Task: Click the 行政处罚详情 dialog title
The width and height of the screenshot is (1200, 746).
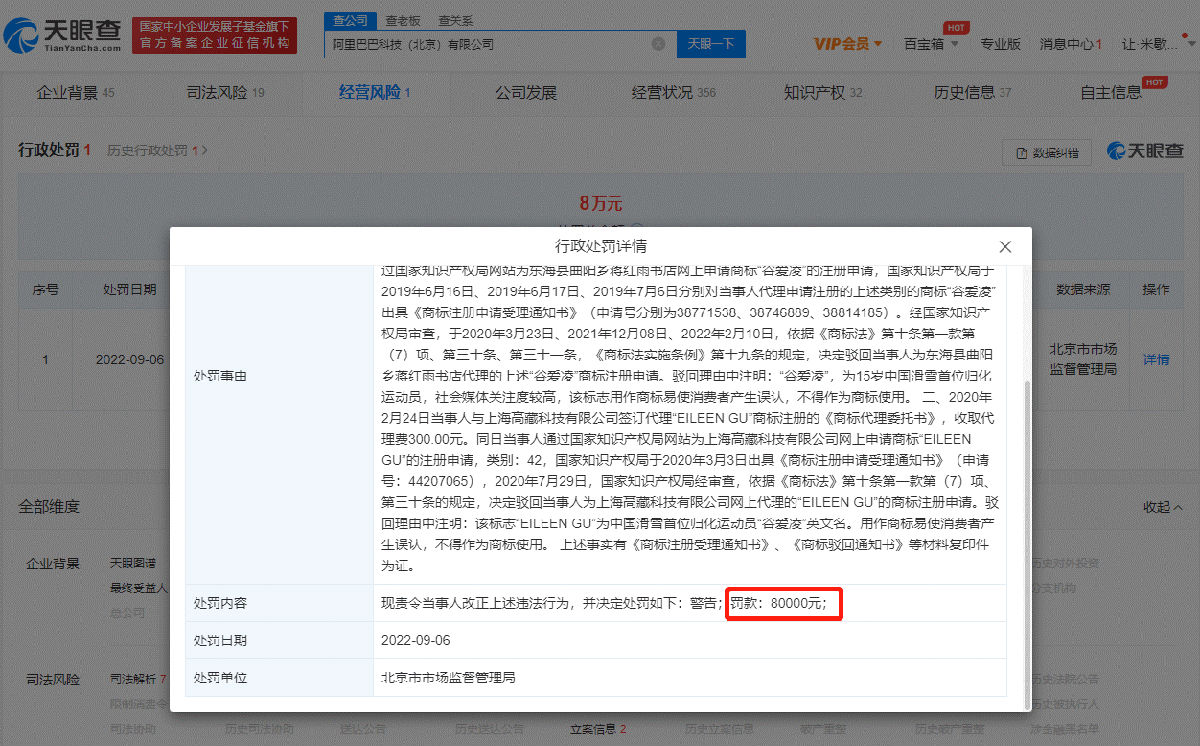Action: [601, 246]
